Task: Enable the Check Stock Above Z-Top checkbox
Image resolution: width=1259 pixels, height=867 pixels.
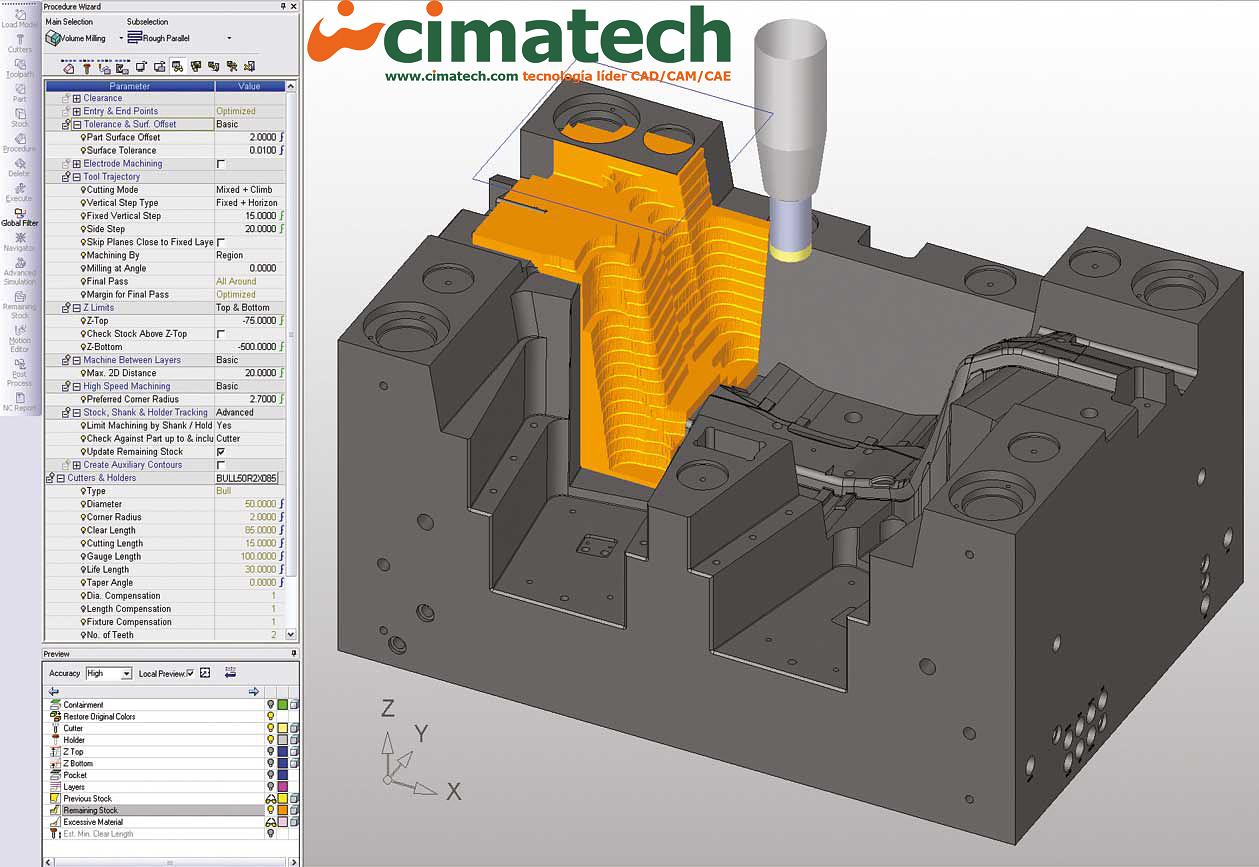Action: pos(221,334)
